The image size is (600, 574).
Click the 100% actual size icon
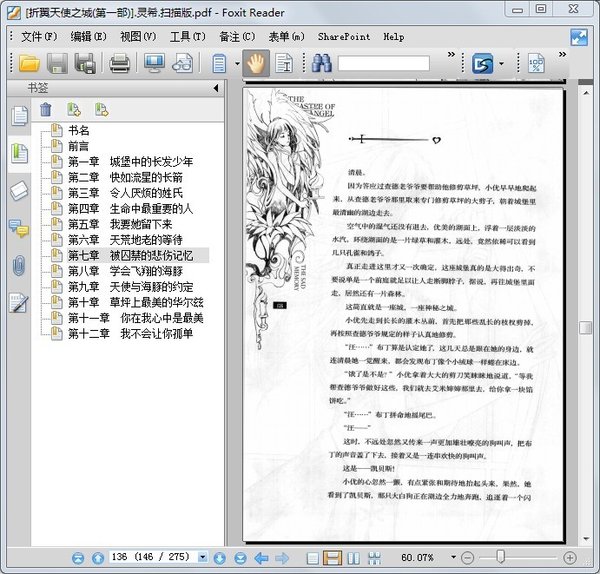pos(536,64)
